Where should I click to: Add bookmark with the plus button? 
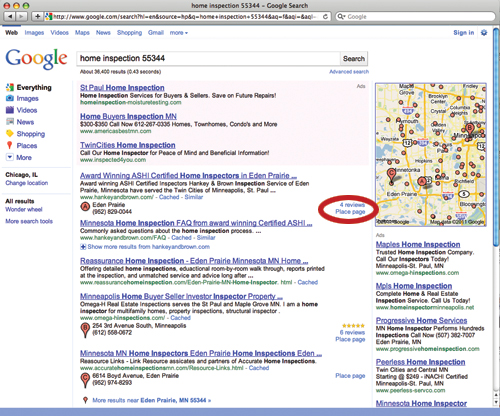click(37, 16)
